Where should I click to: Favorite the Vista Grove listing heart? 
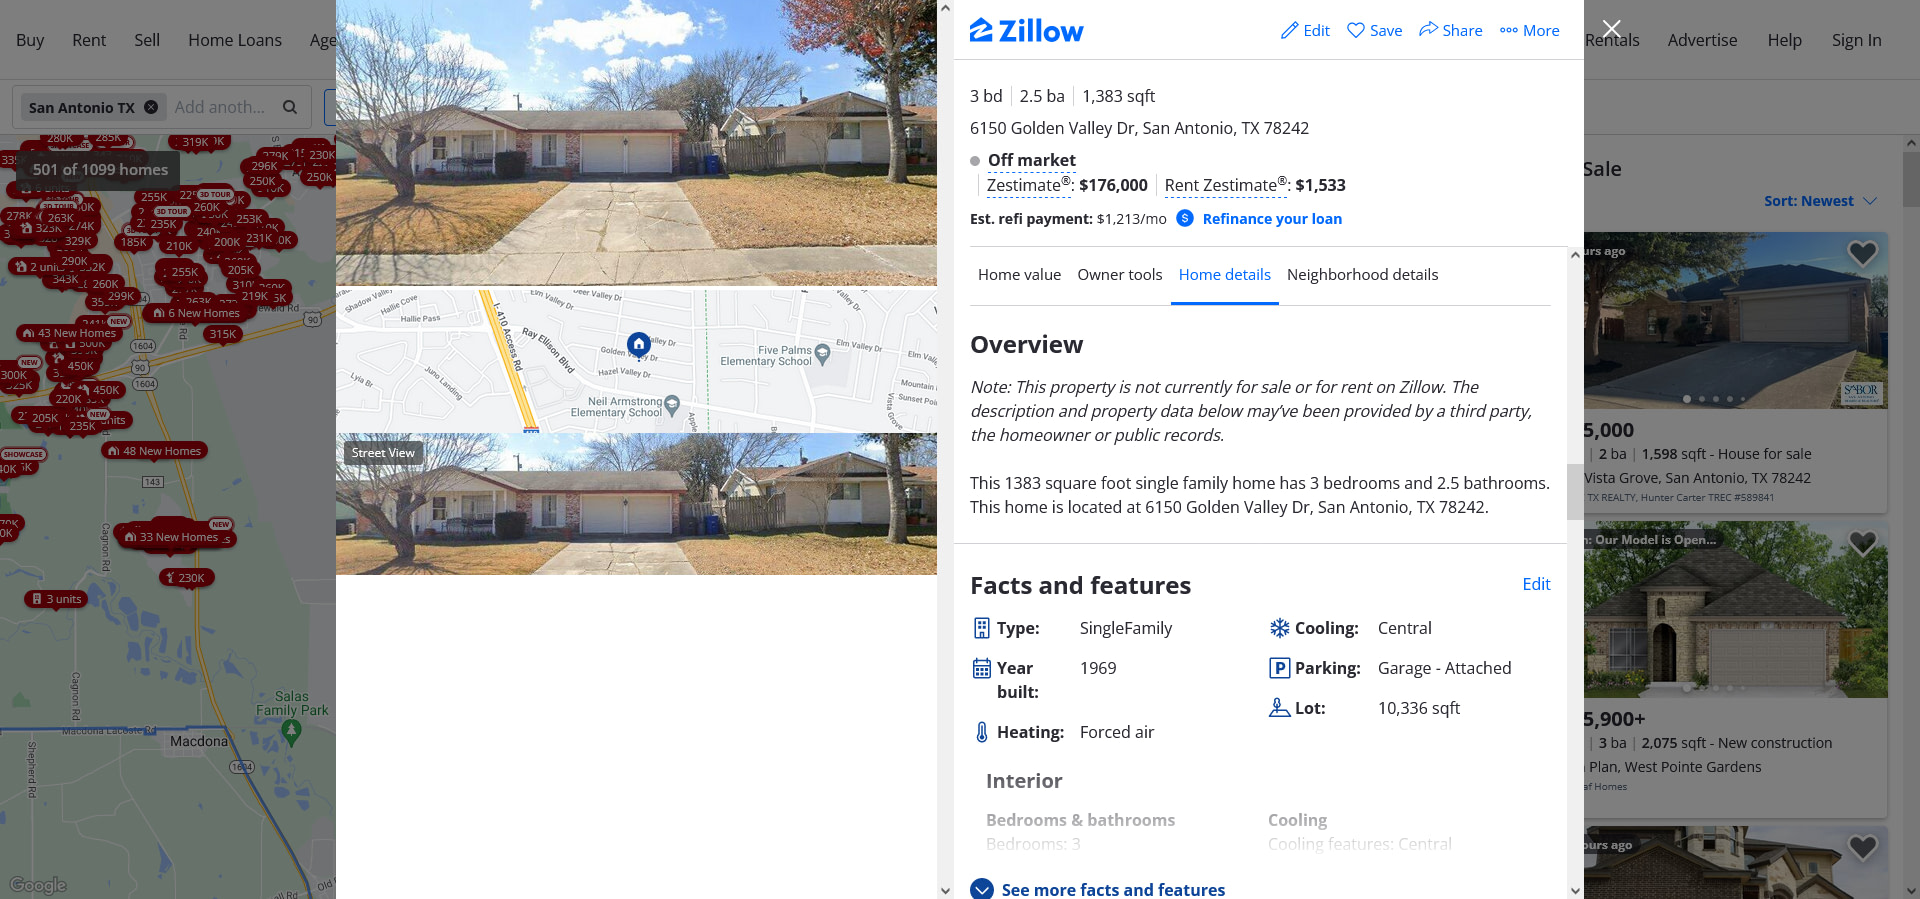point(1862,254)
